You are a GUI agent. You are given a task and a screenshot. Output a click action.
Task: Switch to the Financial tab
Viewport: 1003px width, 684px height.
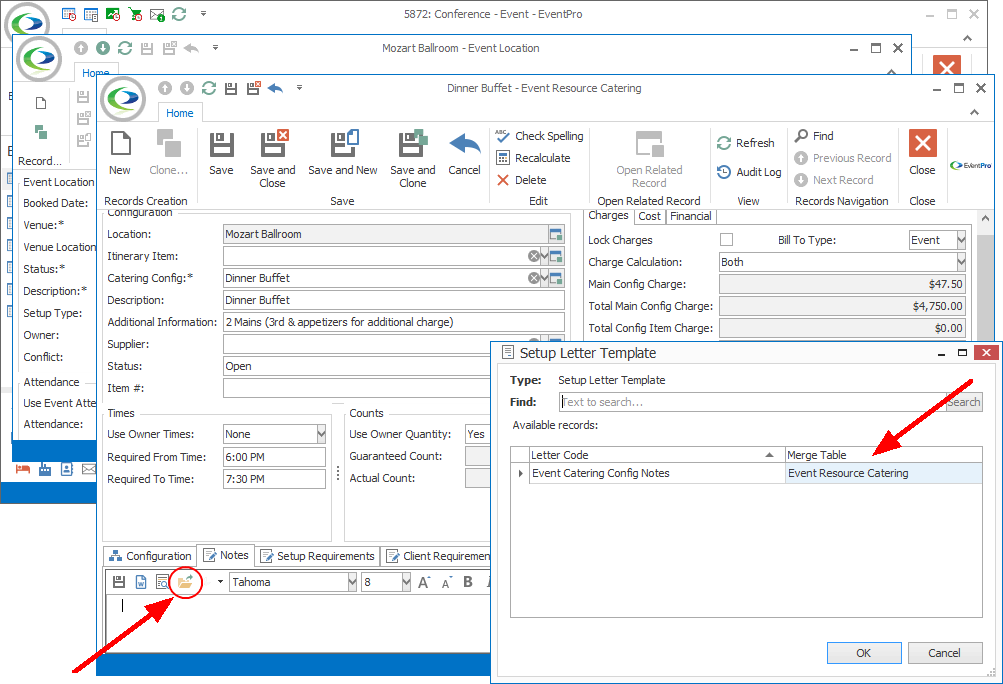[x=691, y=216]
